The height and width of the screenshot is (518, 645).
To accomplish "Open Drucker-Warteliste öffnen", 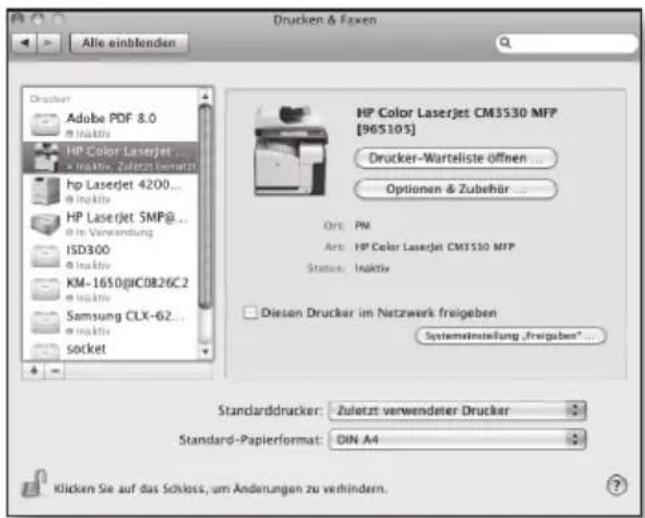I will pyautogui.click(x=455, y=158).
